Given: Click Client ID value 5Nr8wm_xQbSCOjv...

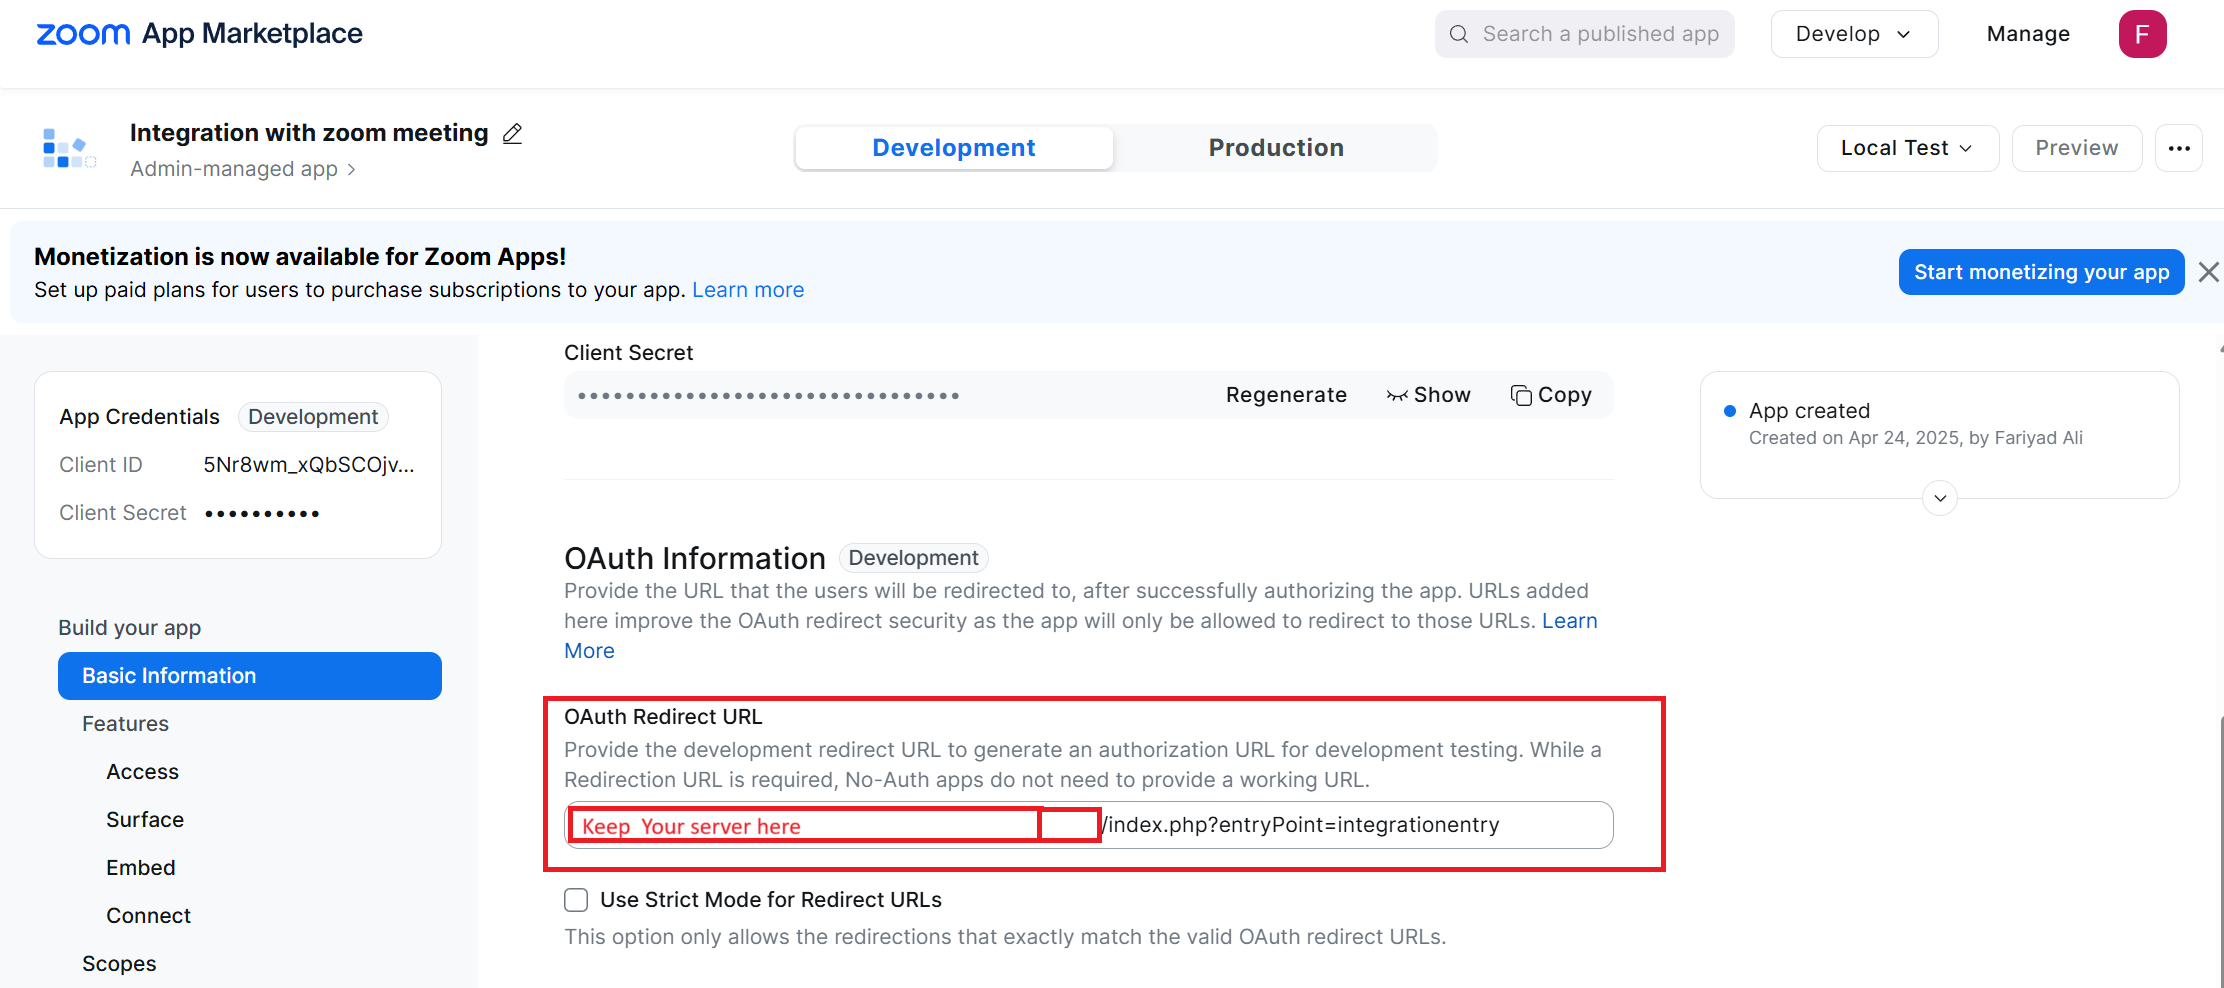Looking at the screenshot, I should point(308,465).
